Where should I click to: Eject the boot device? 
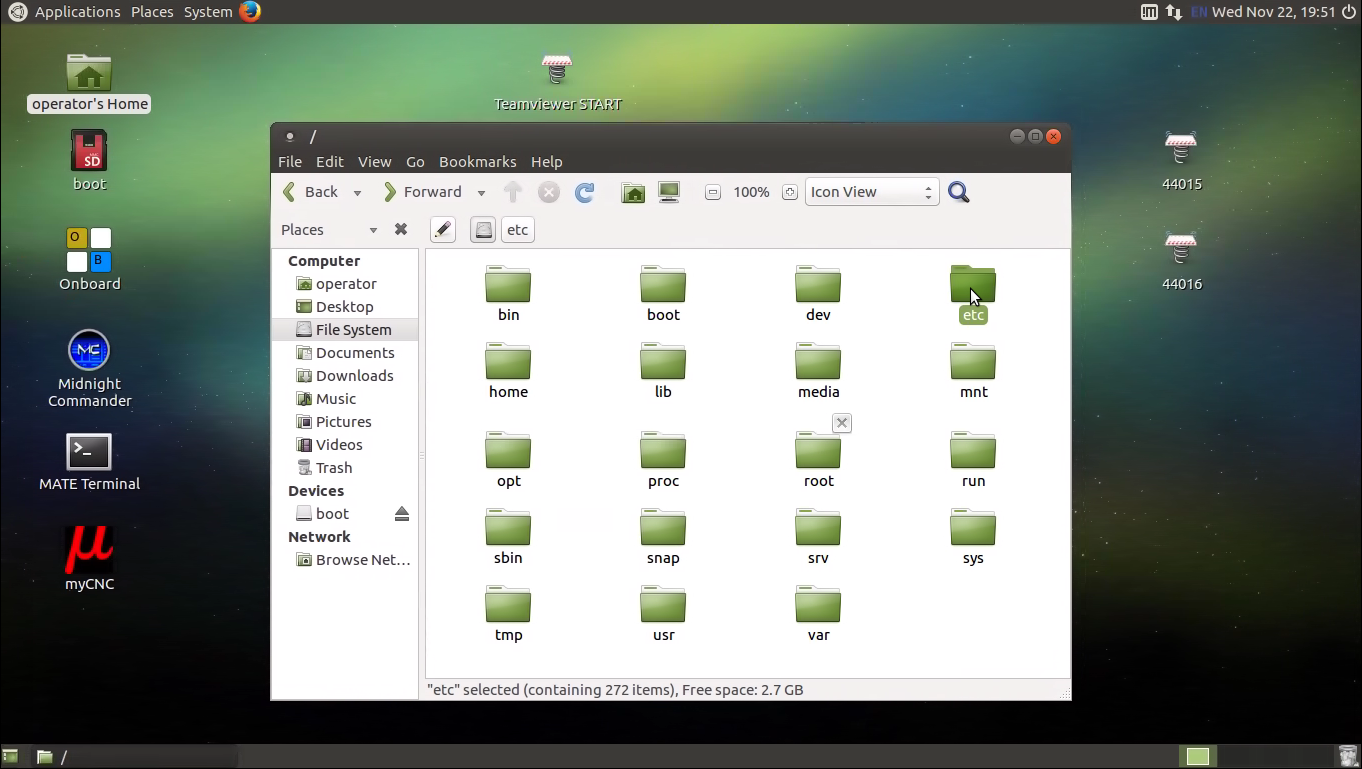[402, 514]
